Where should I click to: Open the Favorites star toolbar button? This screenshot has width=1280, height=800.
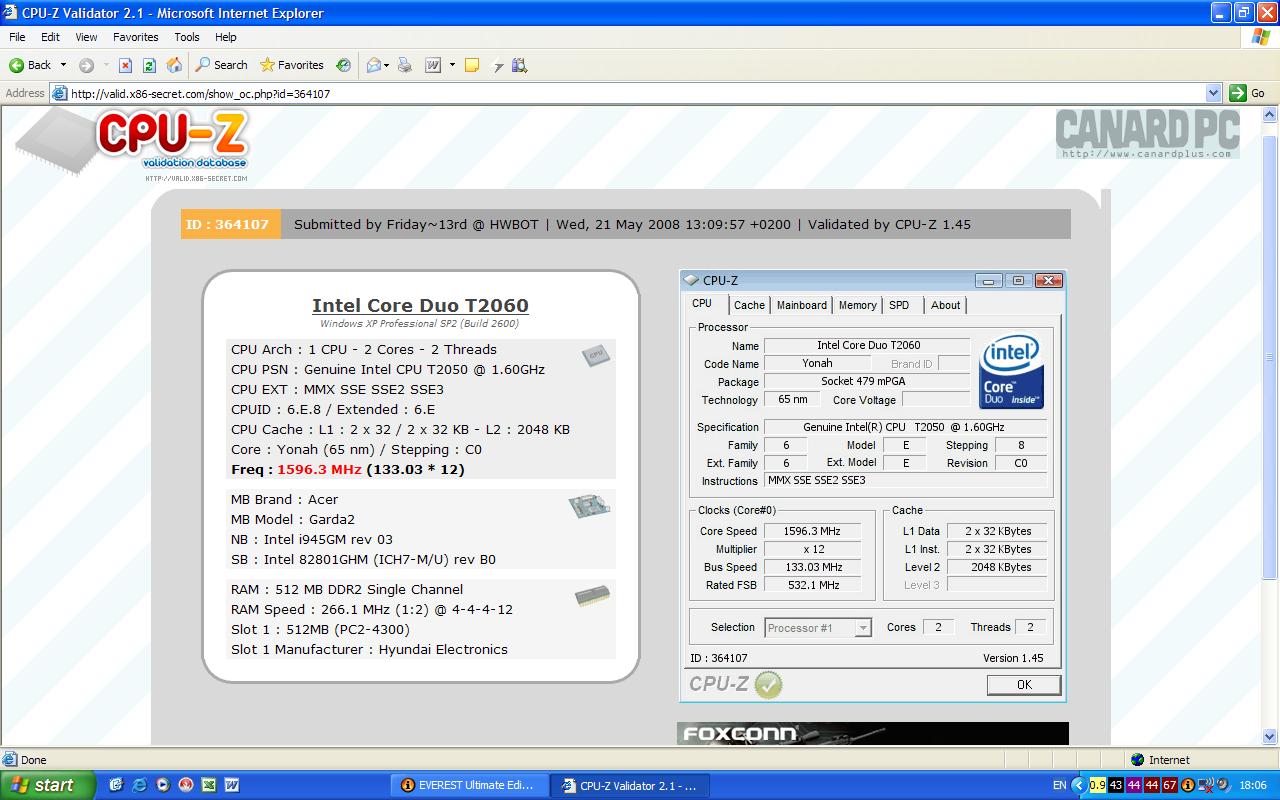click(x=291, y=65)
